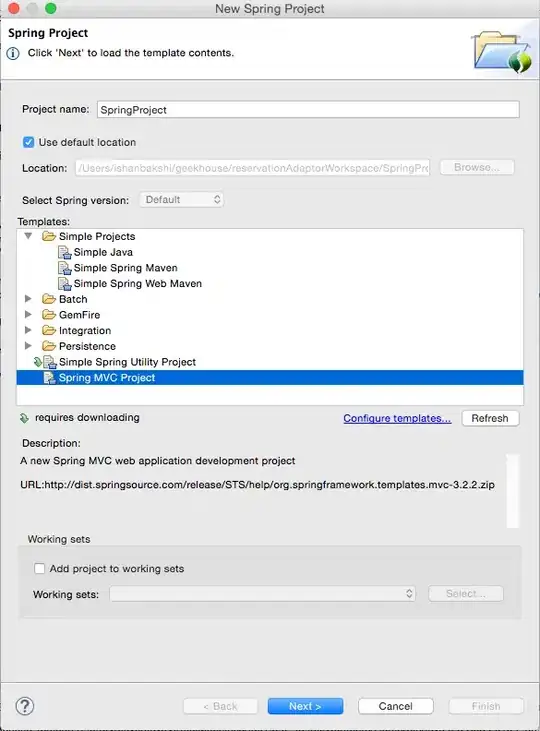Open the Configure templates link
The image size is (540, 731).
tap(397, 418)
